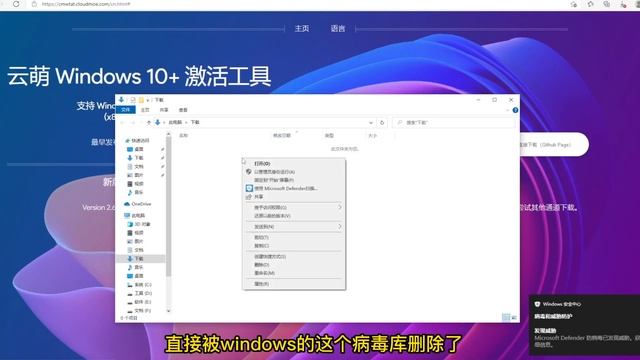Open the 文件 ribbon tab
This screenshot has height=360, width=640.
(126, 110)
